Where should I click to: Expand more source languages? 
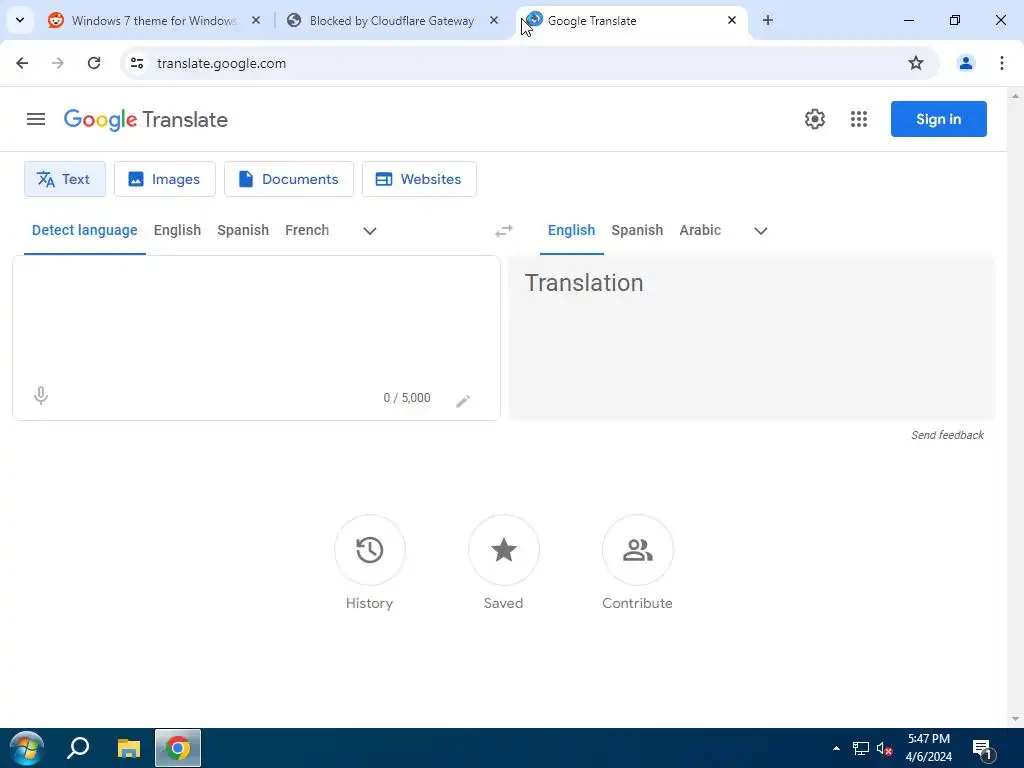click(370, 231)
